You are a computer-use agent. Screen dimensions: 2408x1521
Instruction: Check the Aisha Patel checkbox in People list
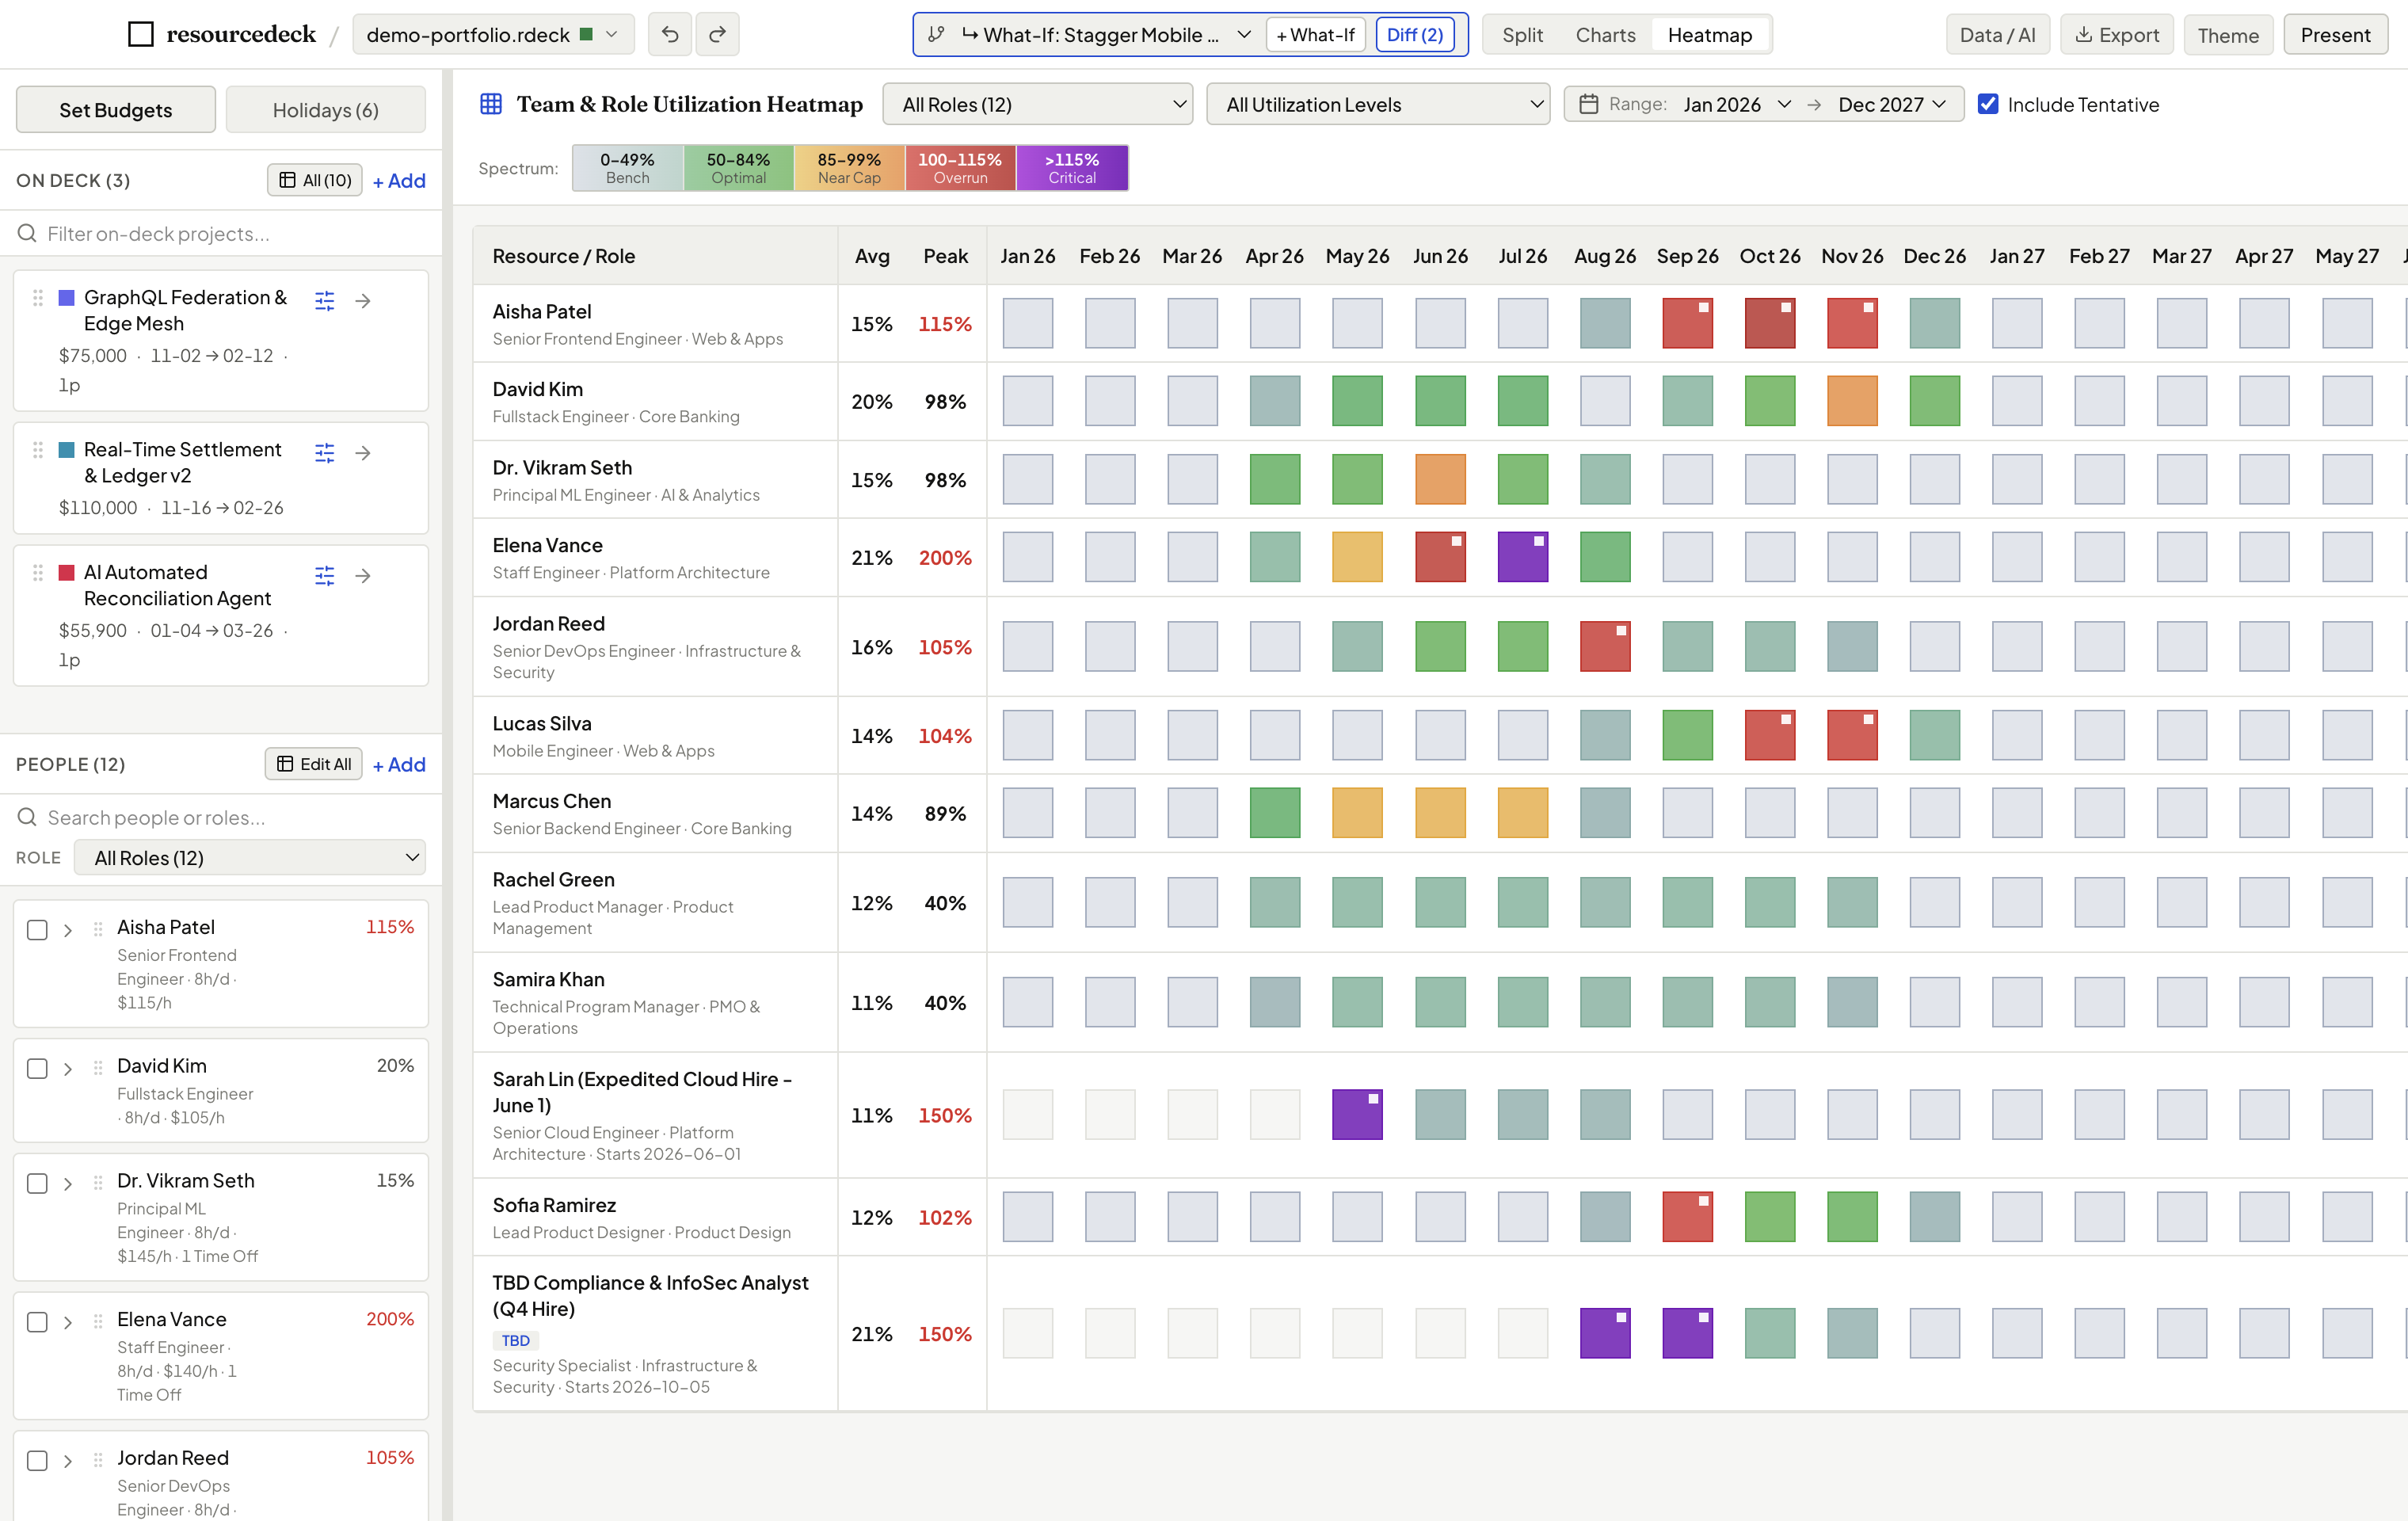tap(37, 930)
